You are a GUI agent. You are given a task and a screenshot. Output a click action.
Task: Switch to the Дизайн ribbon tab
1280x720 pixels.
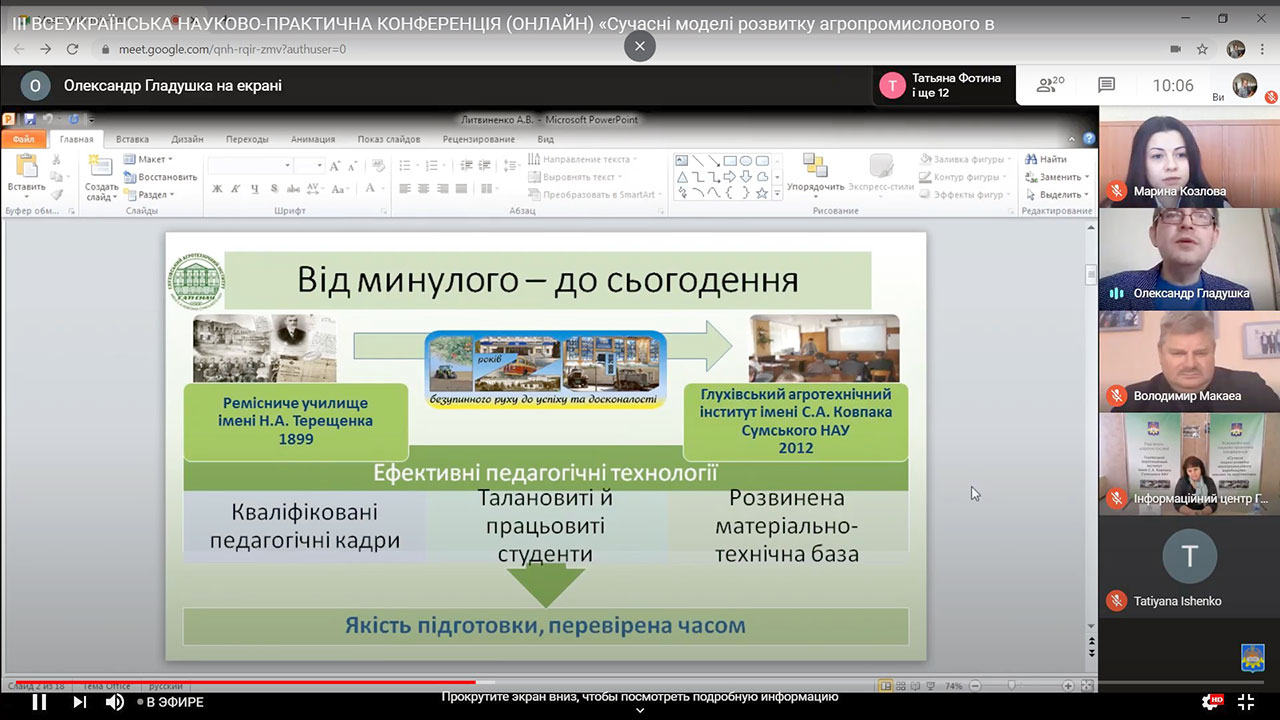(187, 139)
